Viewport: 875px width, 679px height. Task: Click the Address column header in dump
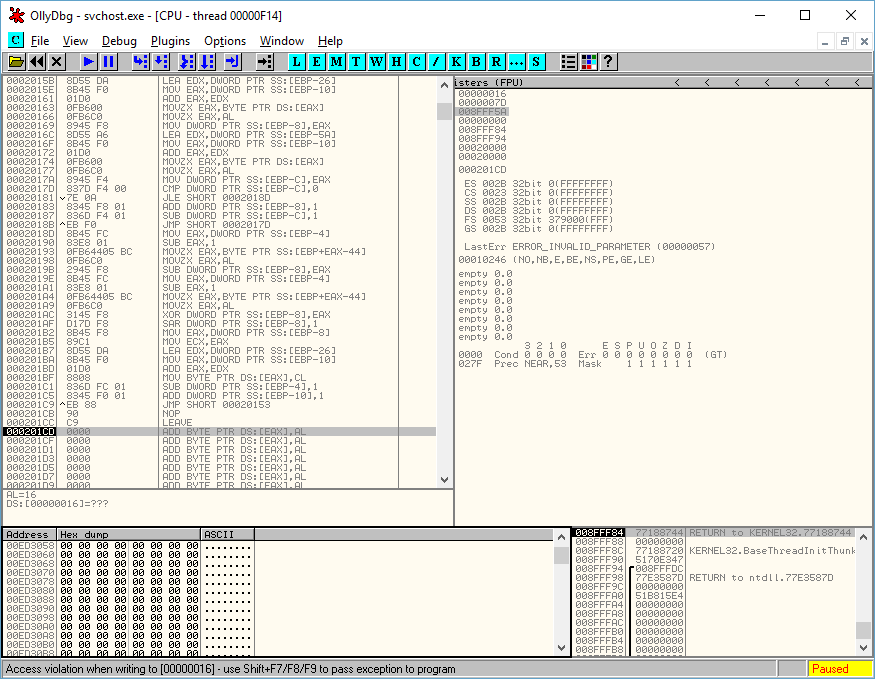(30, 534)
